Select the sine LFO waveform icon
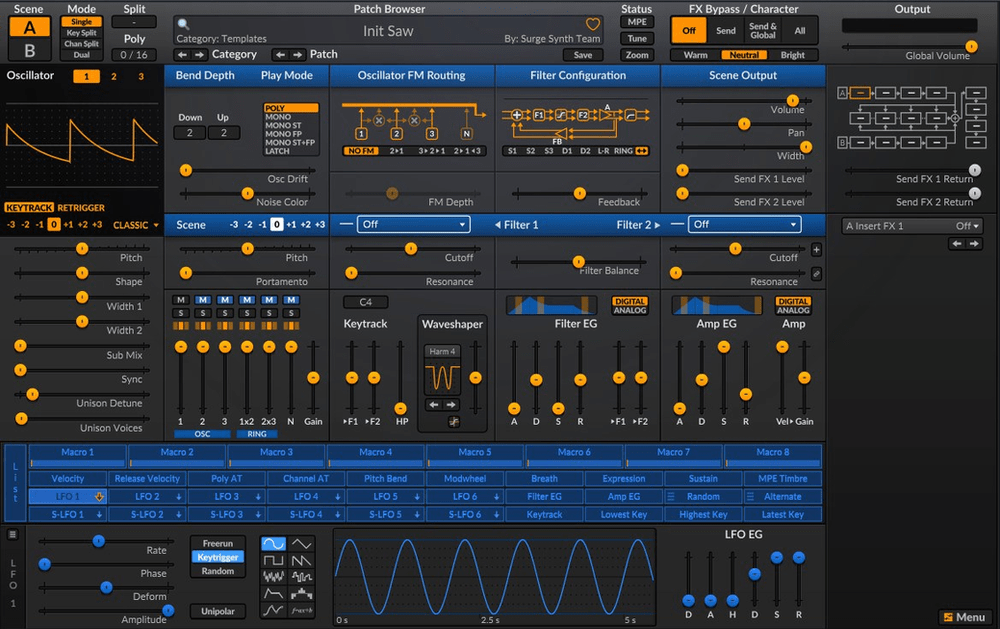Screen dimensions: 1000x629 272,545
